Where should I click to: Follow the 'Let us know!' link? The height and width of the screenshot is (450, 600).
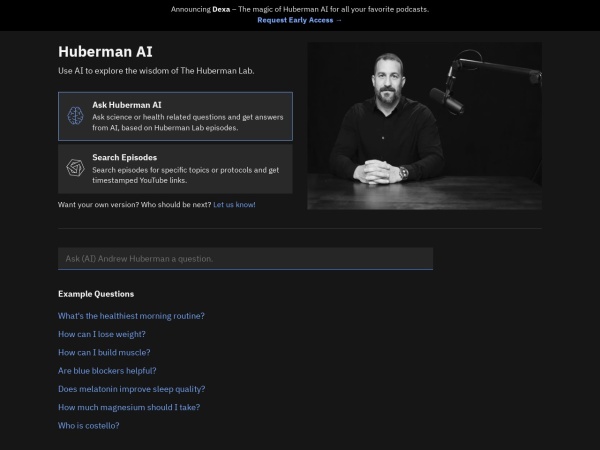(x=234, y=205)
